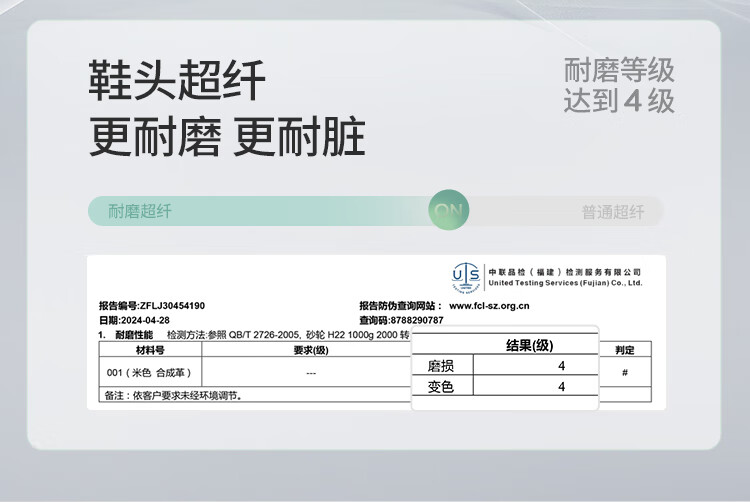Click the 更耐磨 更耐脏 headline

(227, 137)
